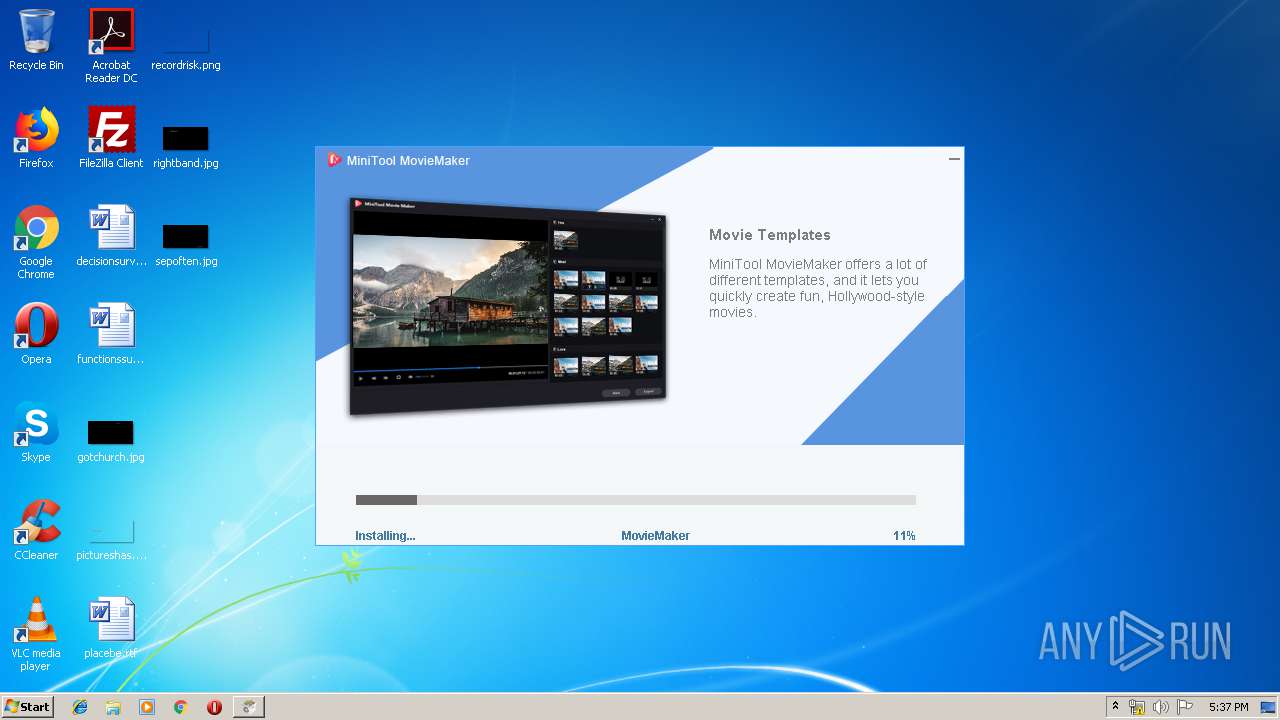Click the Show desktop button
1280x720 pixels.
(x=1269, y=707)
